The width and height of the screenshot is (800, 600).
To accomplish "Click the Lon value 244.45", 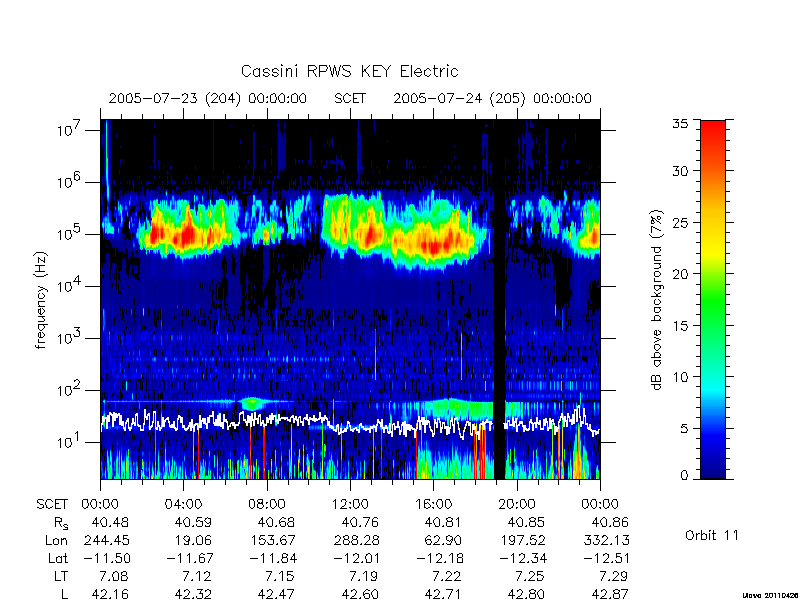I will [106, 540].
